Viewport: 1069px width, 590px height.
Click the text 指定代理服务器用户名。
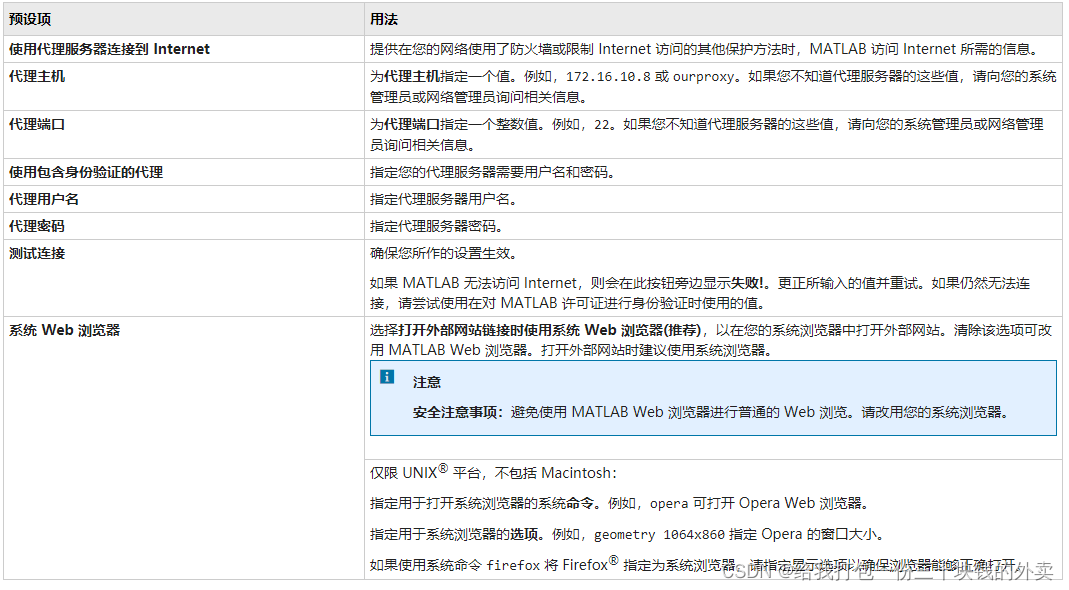tap(444, 199)
